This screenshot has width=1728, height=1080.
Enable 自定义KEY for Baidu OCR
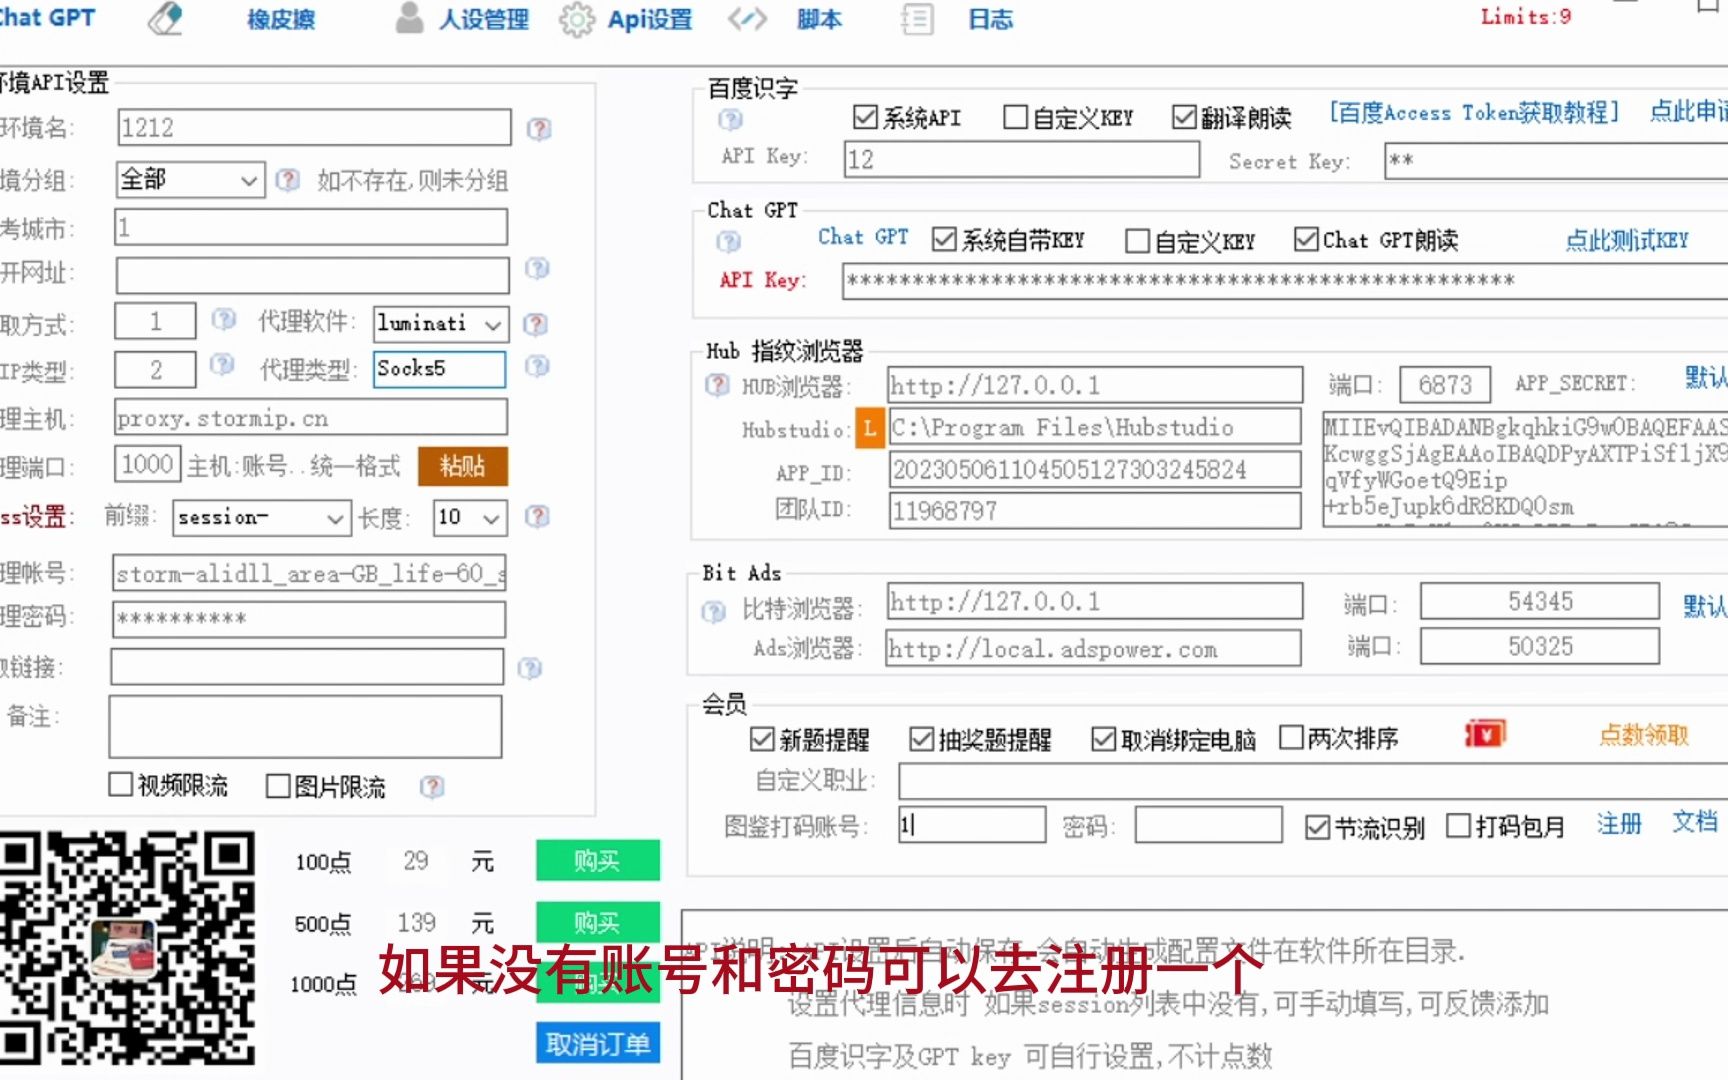click(1015, 118)
